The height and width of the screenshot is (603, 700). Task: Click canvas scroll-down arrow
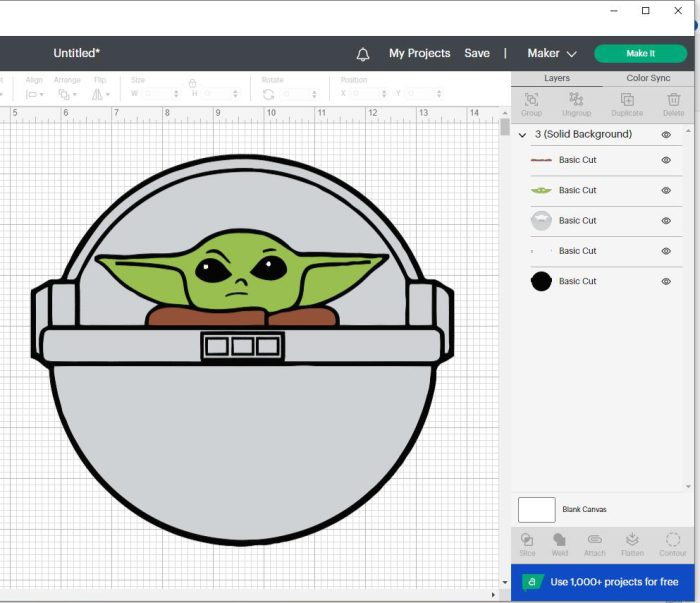pyautogui.click(x=505, y=582)
